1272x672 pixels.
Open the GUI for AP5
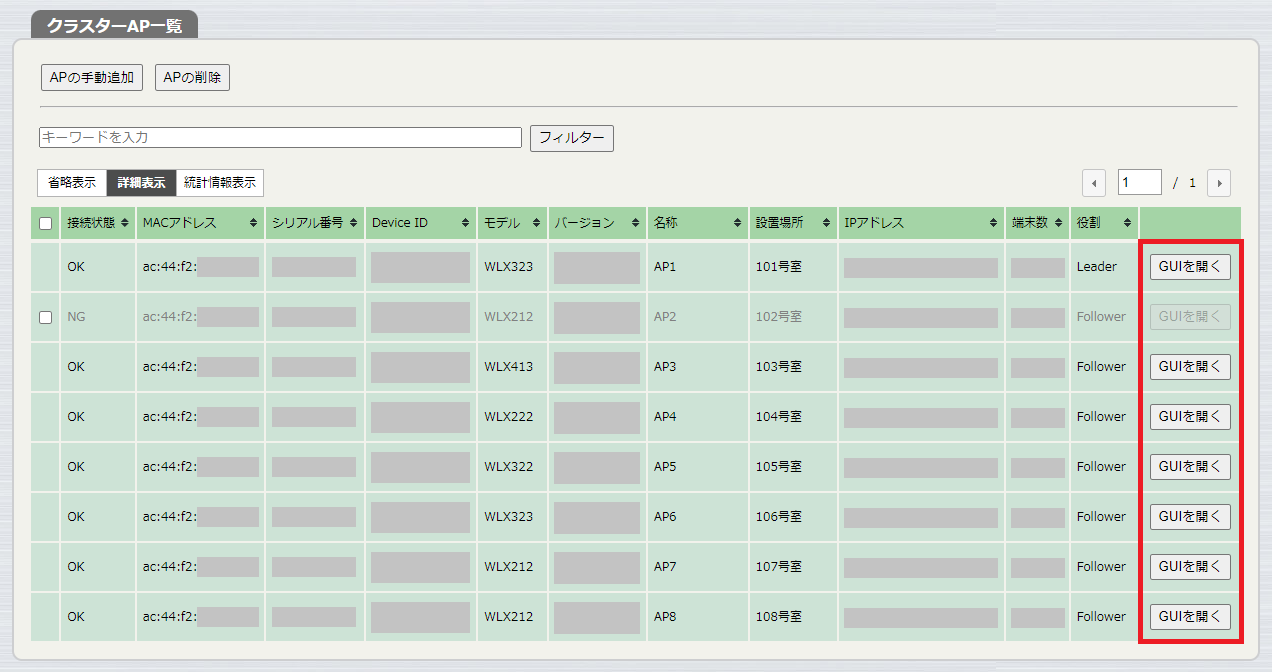click(1189, 466)
